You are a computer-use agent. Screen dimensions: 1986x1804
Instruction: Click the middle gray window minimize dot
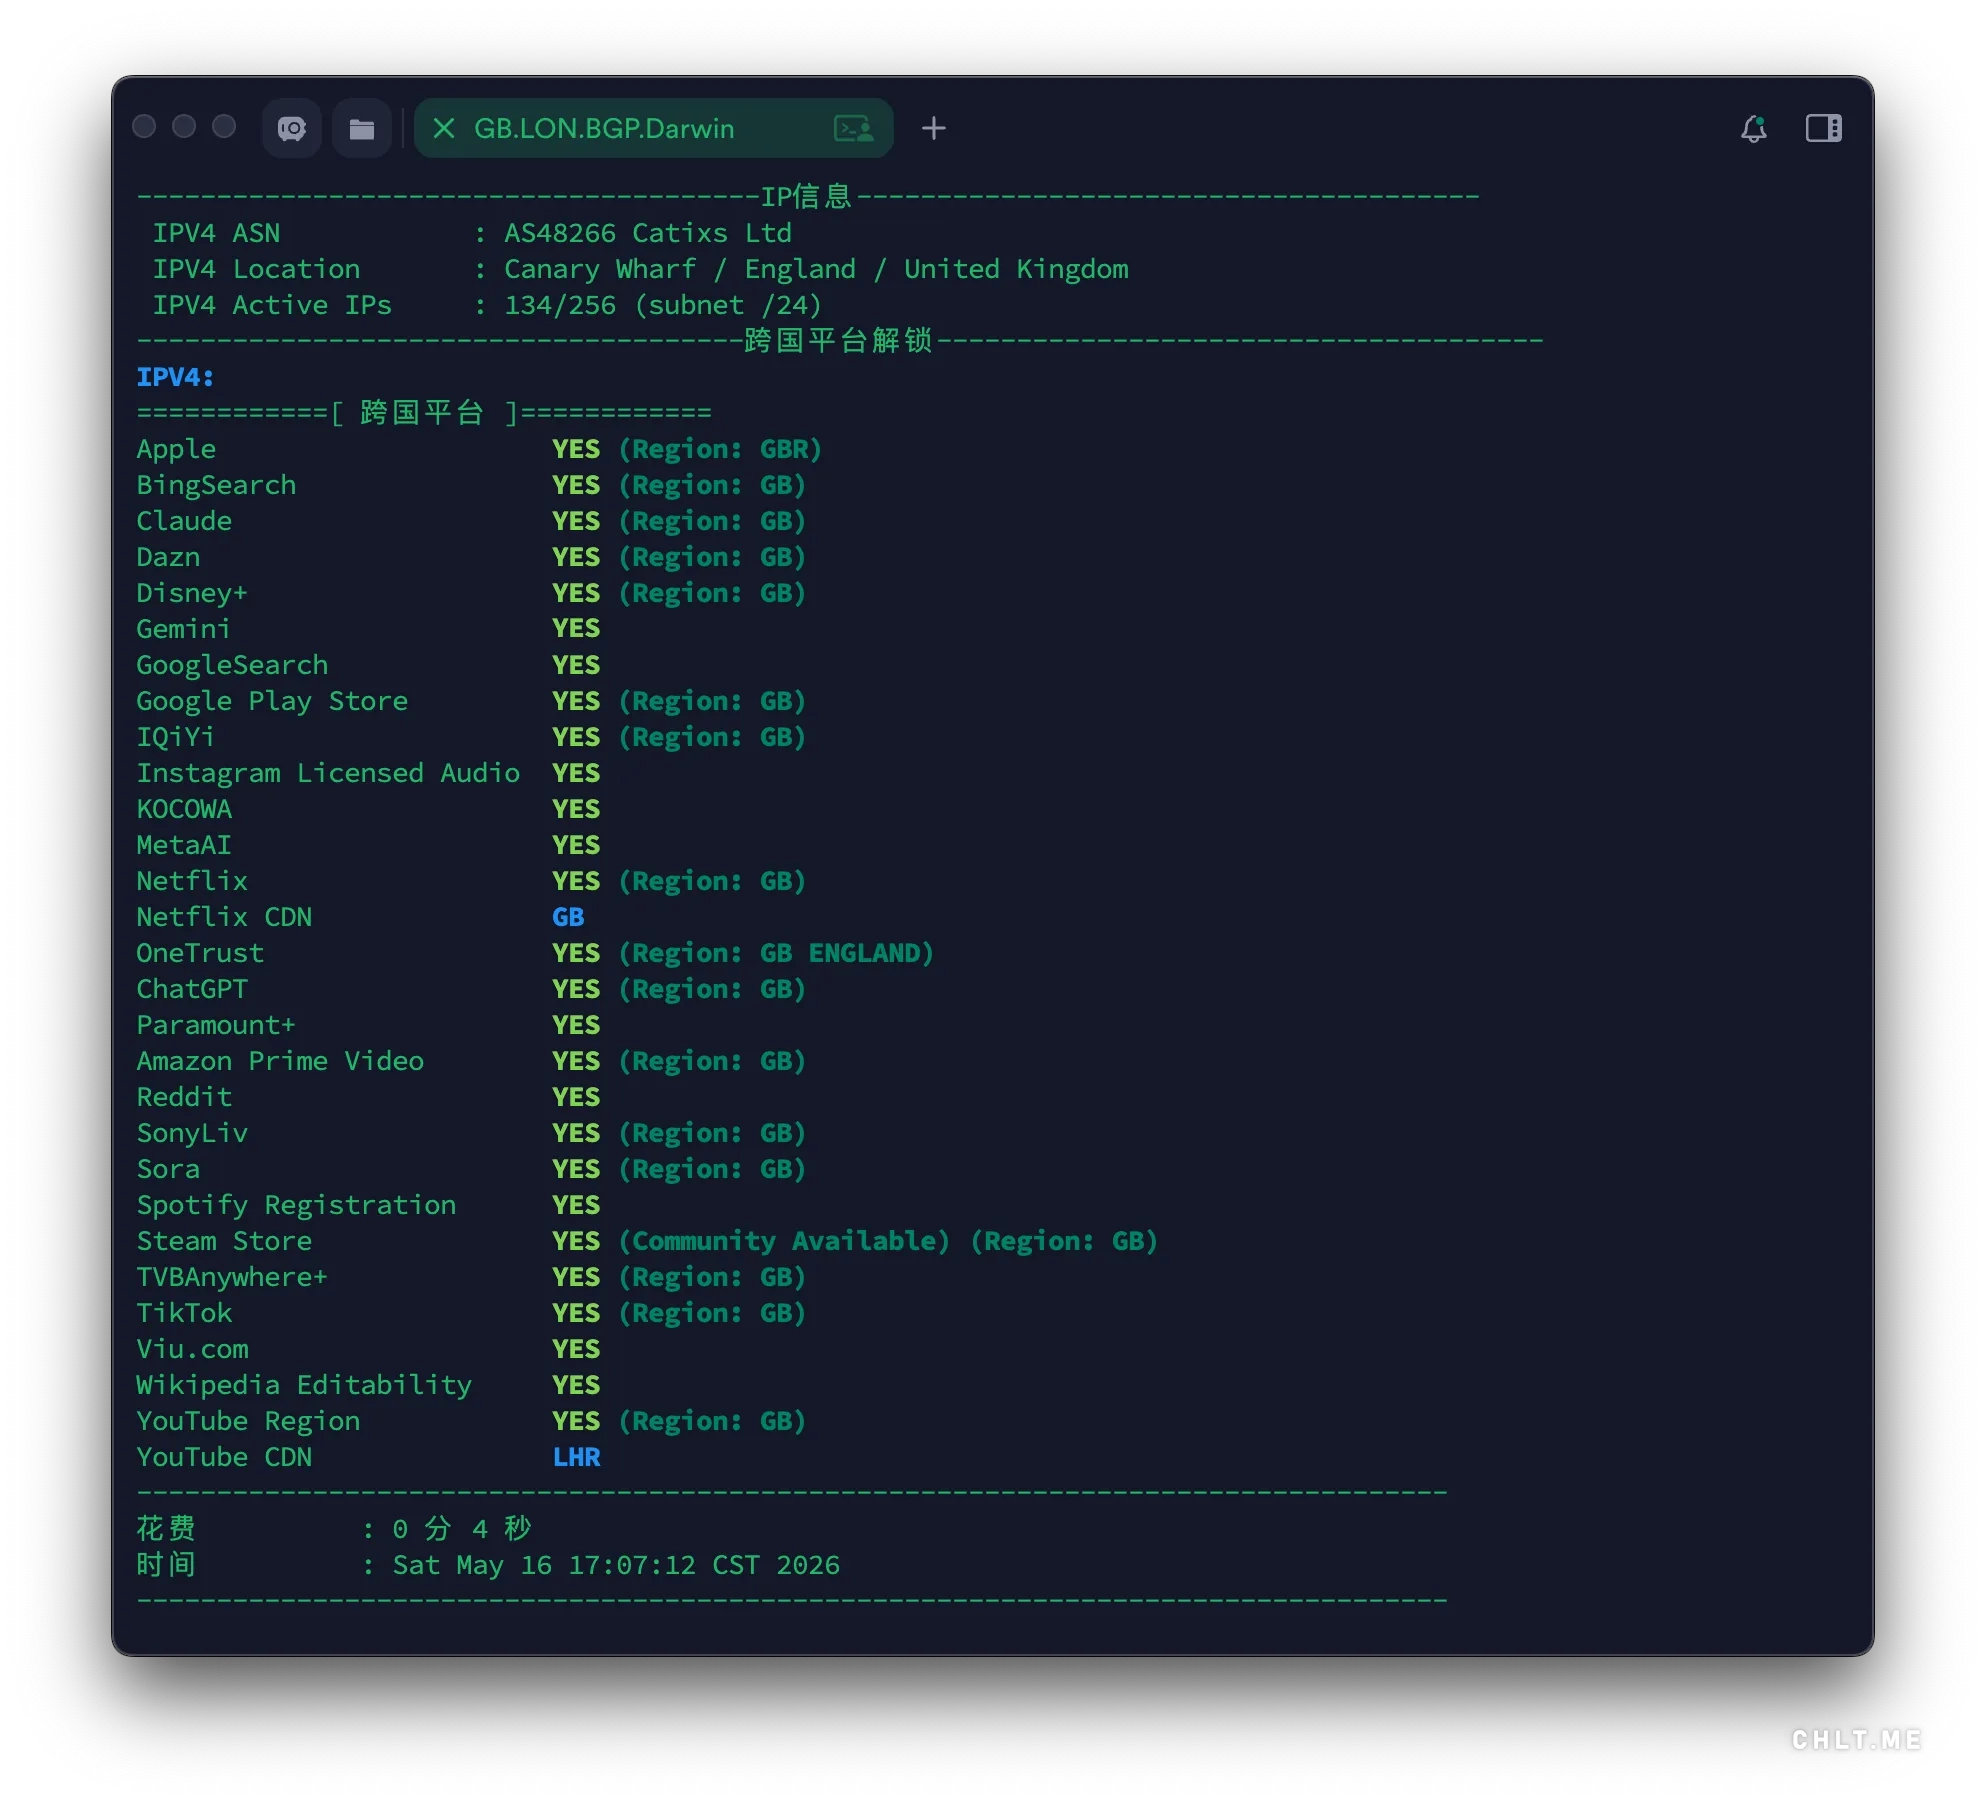pos(184,126)
